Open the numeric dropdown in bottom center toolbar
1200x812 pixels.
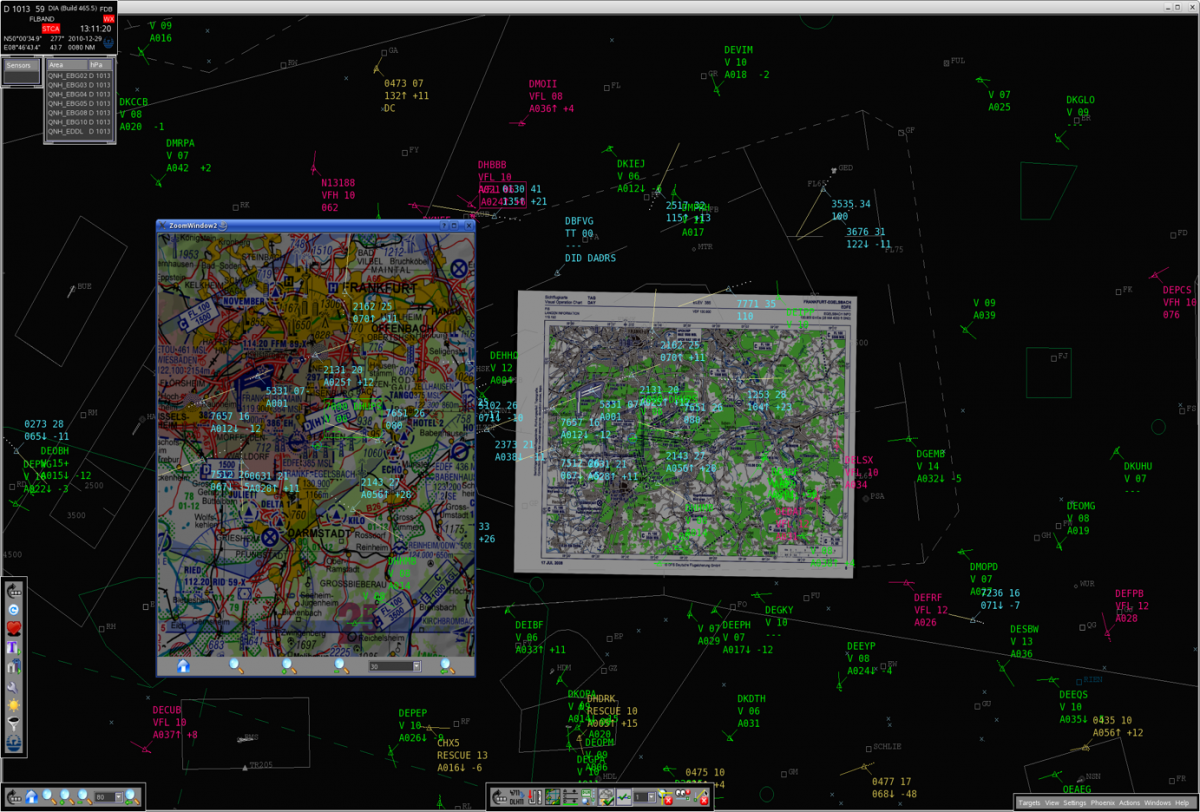(x=651, y=797)
